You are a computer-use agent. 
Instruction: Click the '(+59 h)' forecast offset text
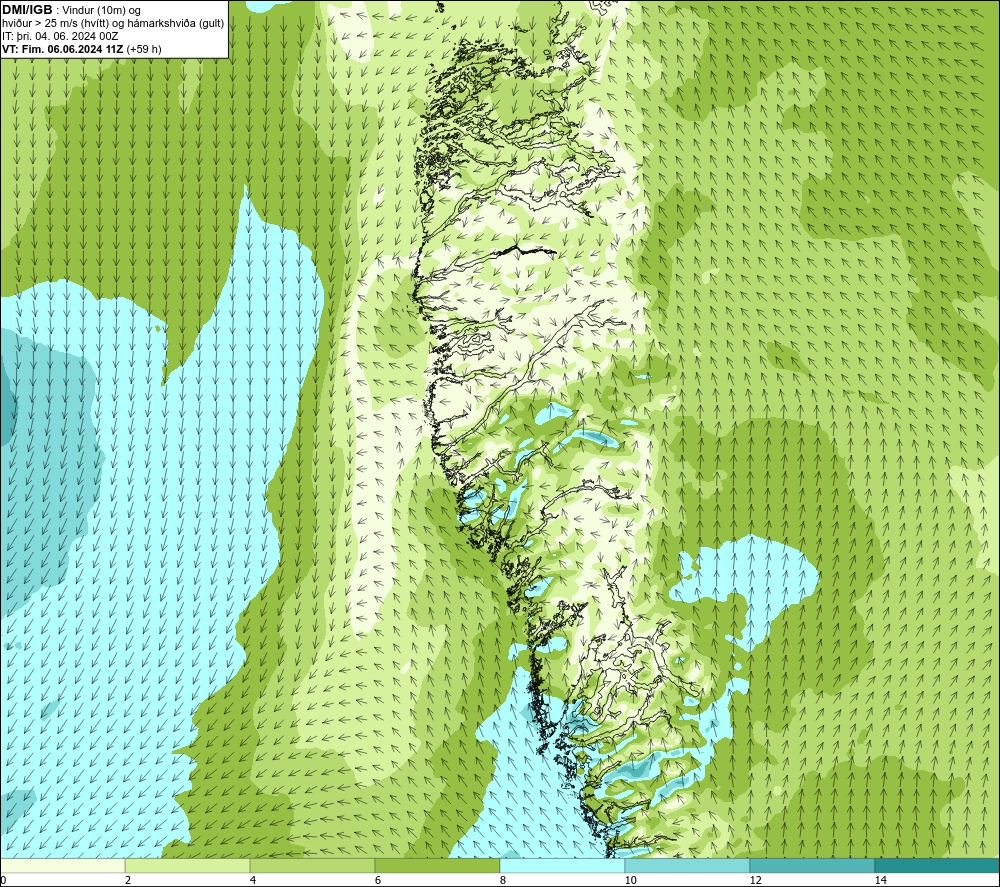144,49
